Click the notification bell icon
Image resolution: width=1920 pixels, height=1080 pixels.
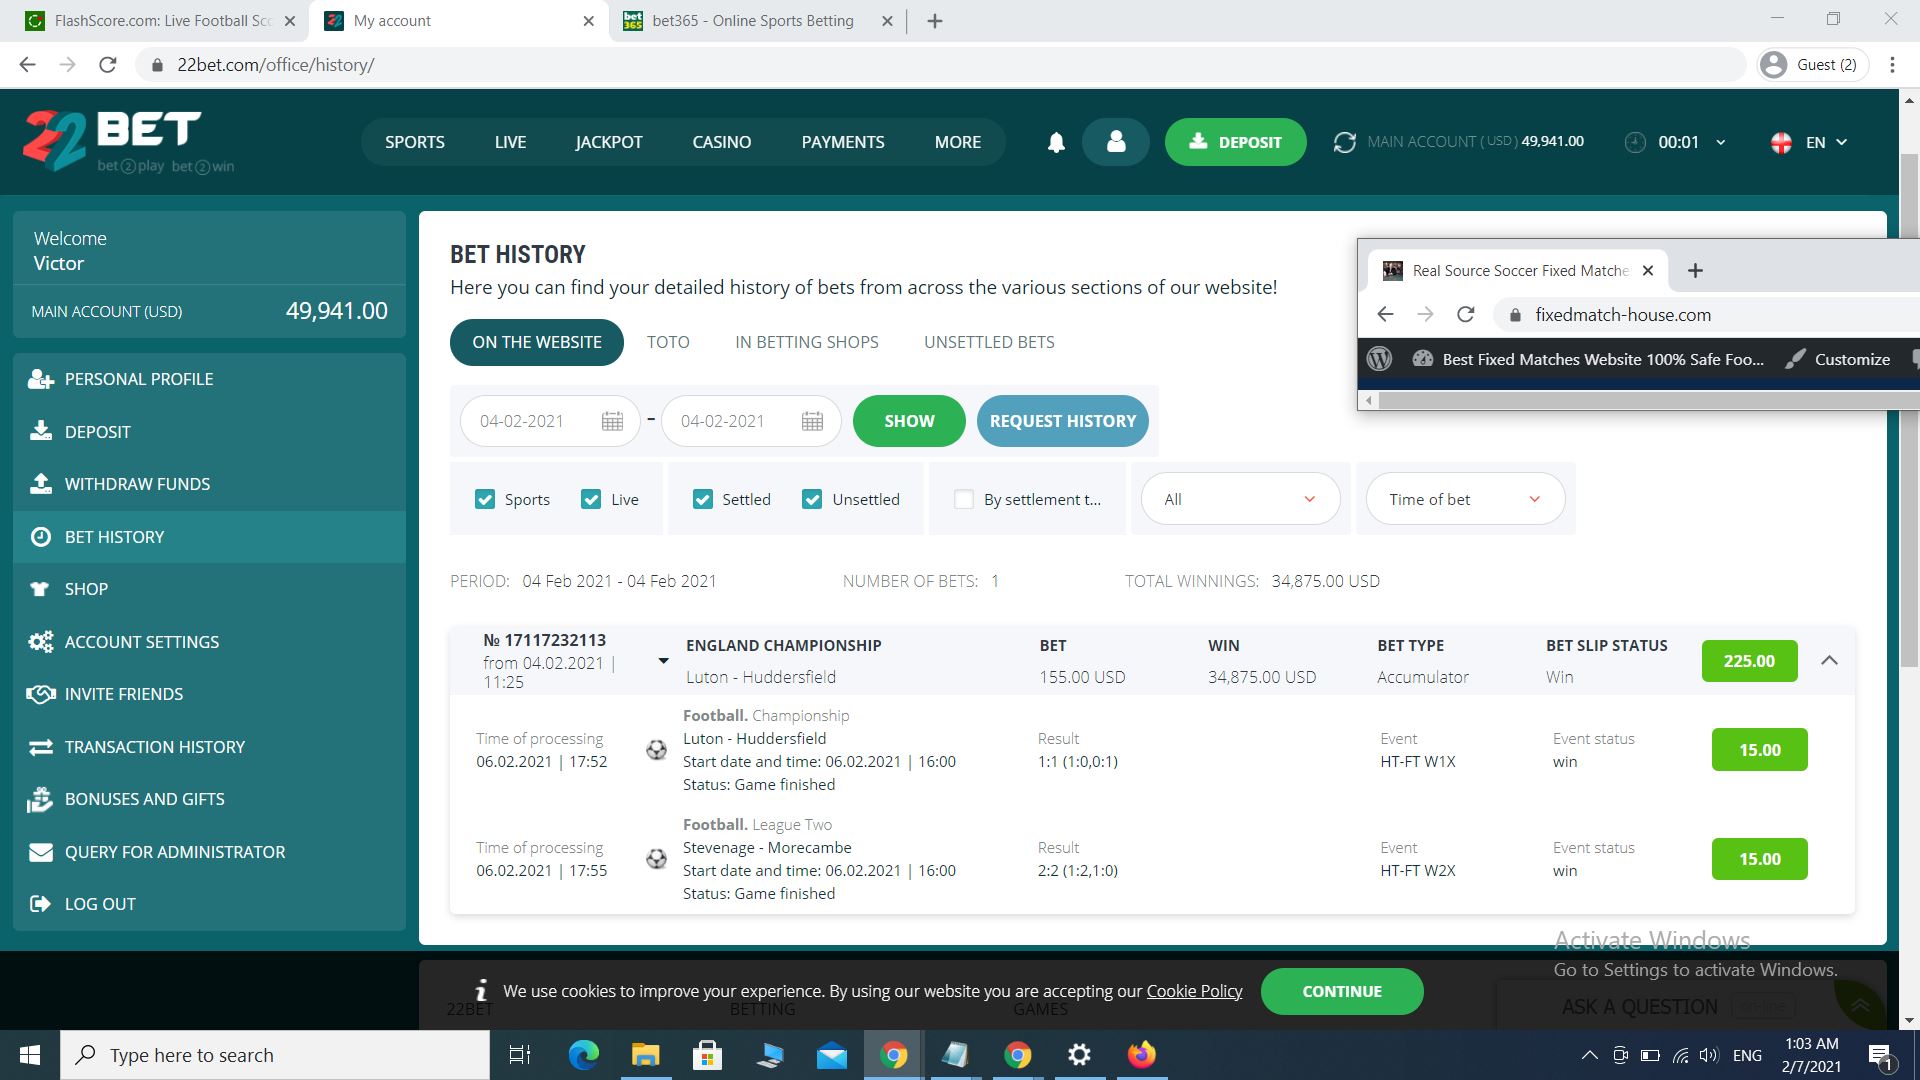pos(1056,142)
